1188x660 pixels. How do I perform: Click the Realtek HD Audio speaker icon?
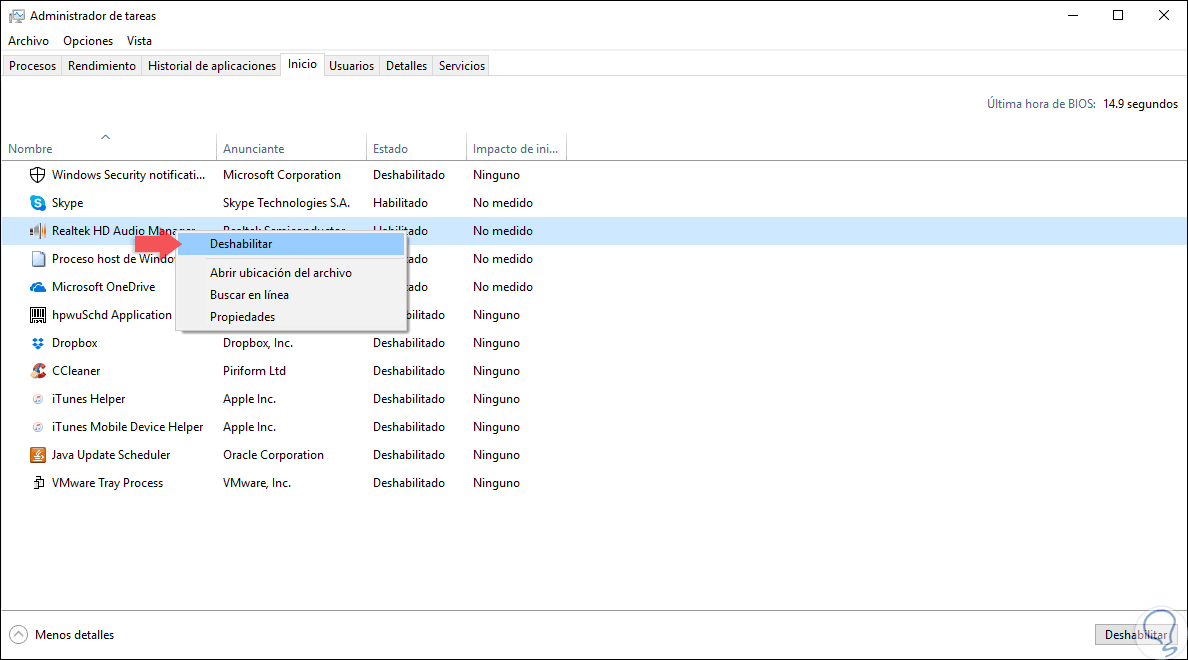(x=37, y=231)
